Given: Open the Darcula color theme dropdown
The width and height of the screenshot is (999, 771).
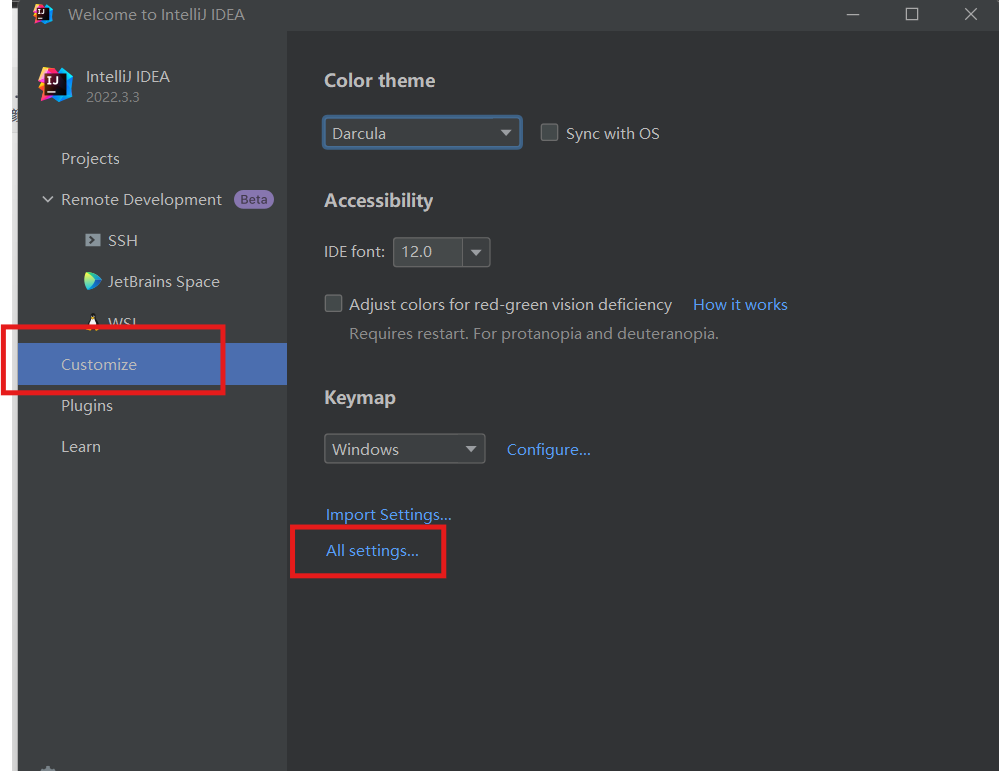Looking at the screenshot, I should (422, 133).
